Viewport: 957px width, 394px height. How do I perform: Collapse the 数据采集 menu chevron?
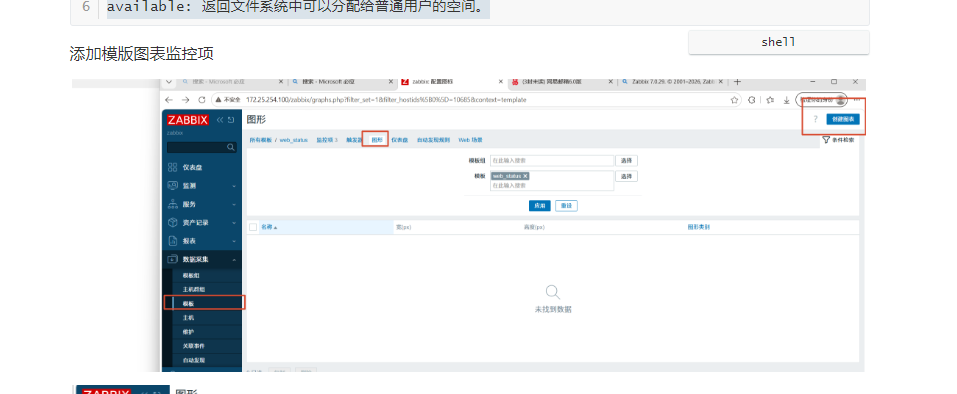(x=234, y=260)
